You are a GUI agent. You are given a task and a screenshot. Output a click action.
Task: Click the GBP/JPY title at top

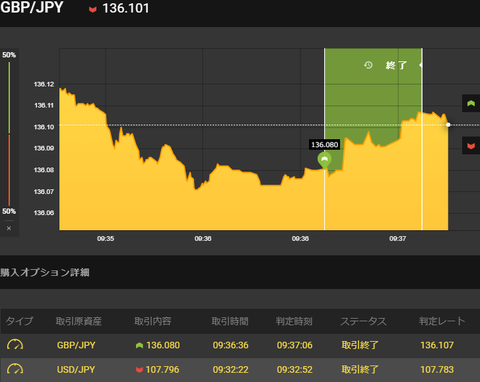click(32, 8)
